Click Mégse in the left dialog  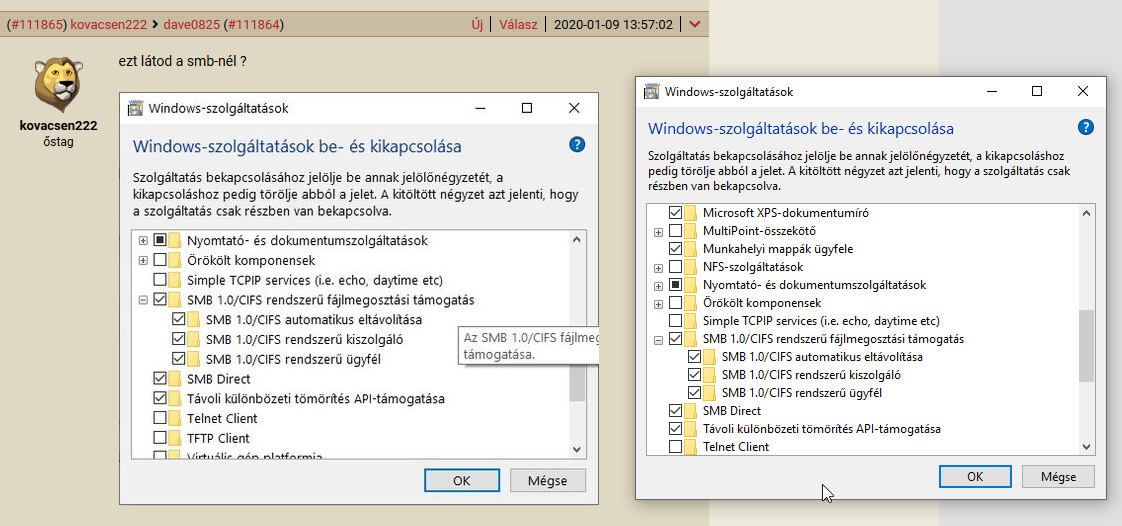[548, 481]
